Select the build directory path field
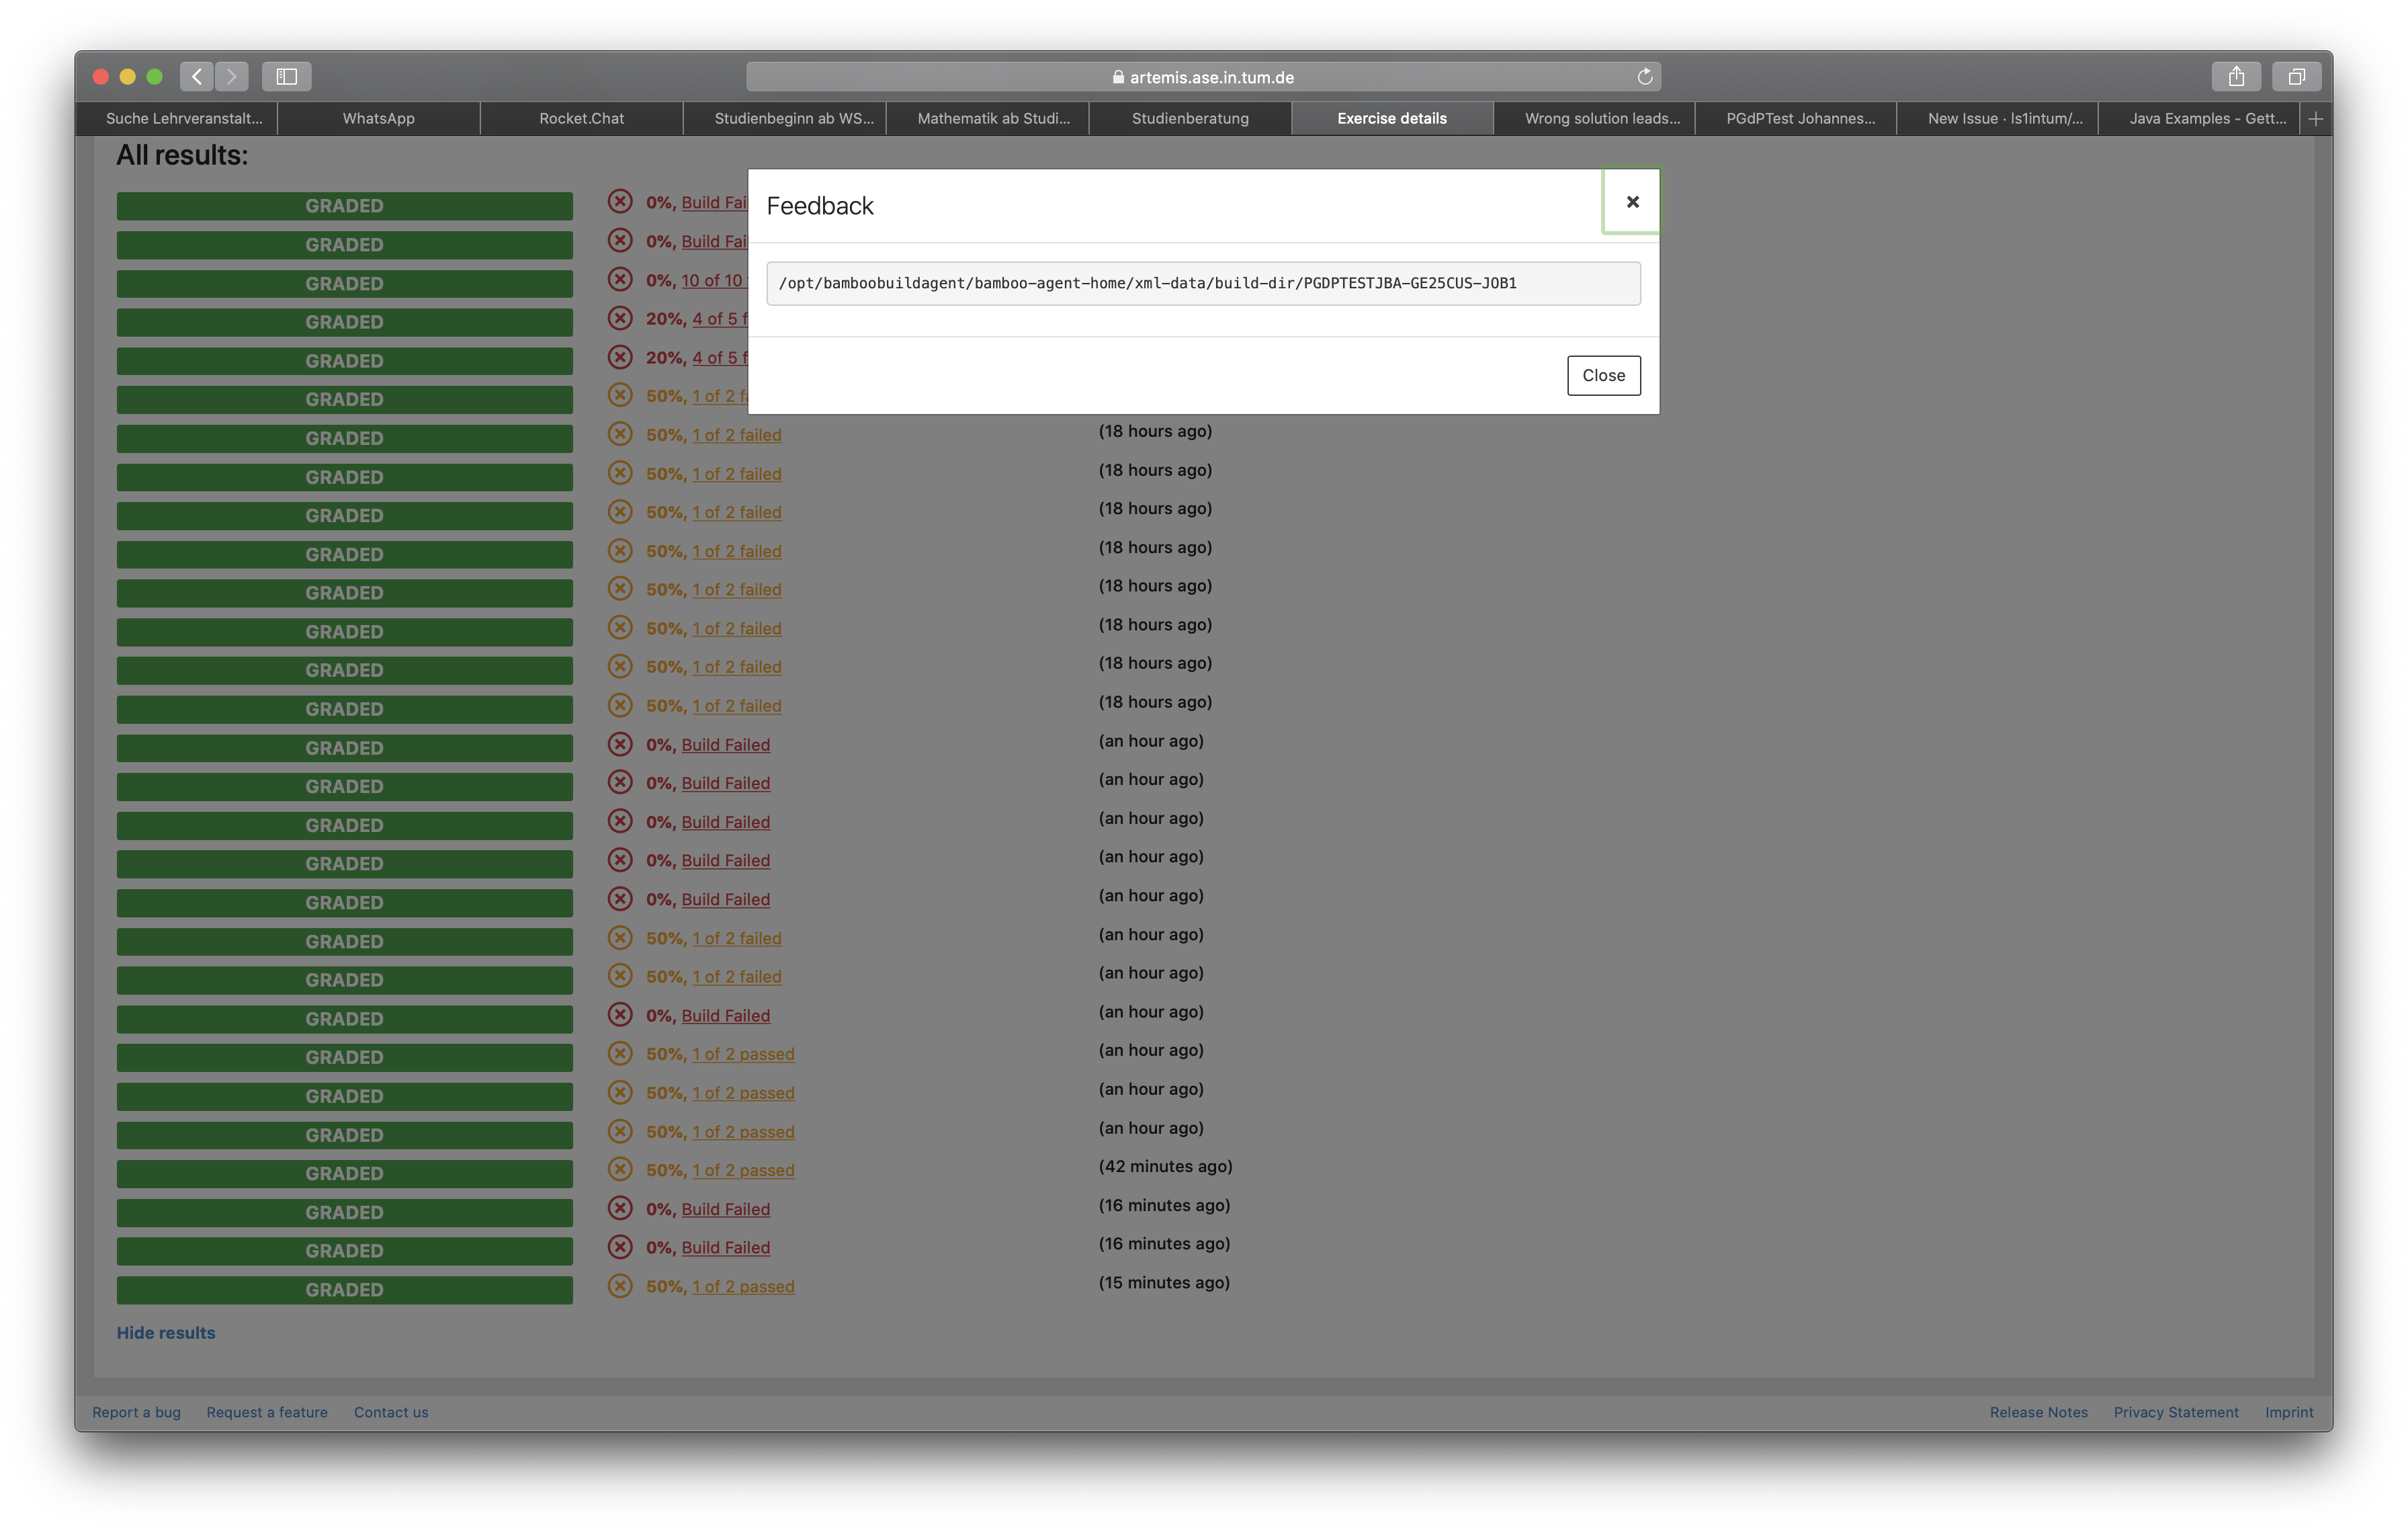Viewport: 2408px width, 1531px height. pyautogui.click(x=1202, y=283)
